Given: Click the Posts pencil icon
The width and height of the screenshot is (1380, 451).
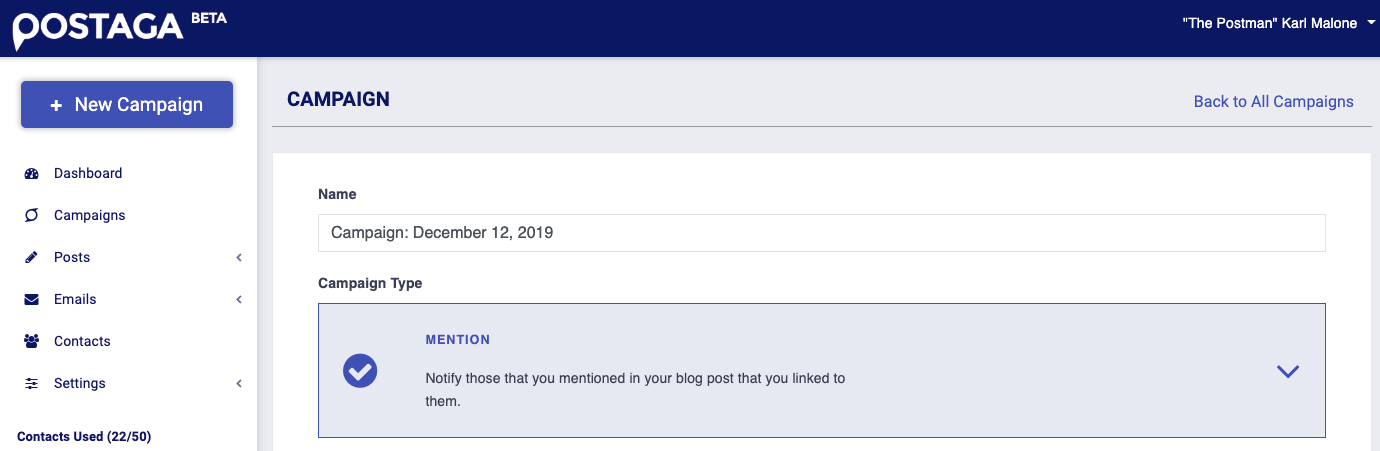Looking at the screenshot, I should pyautogui.click(x=31, y=257).
